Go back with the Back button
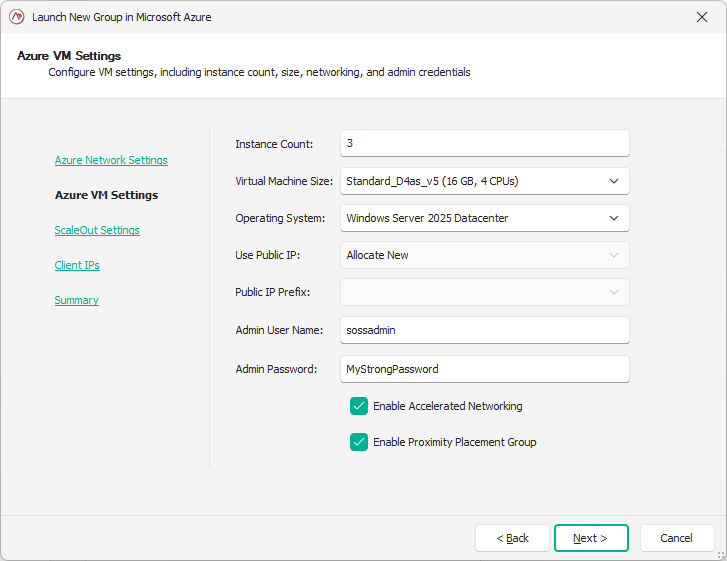 tap(512, 538)
